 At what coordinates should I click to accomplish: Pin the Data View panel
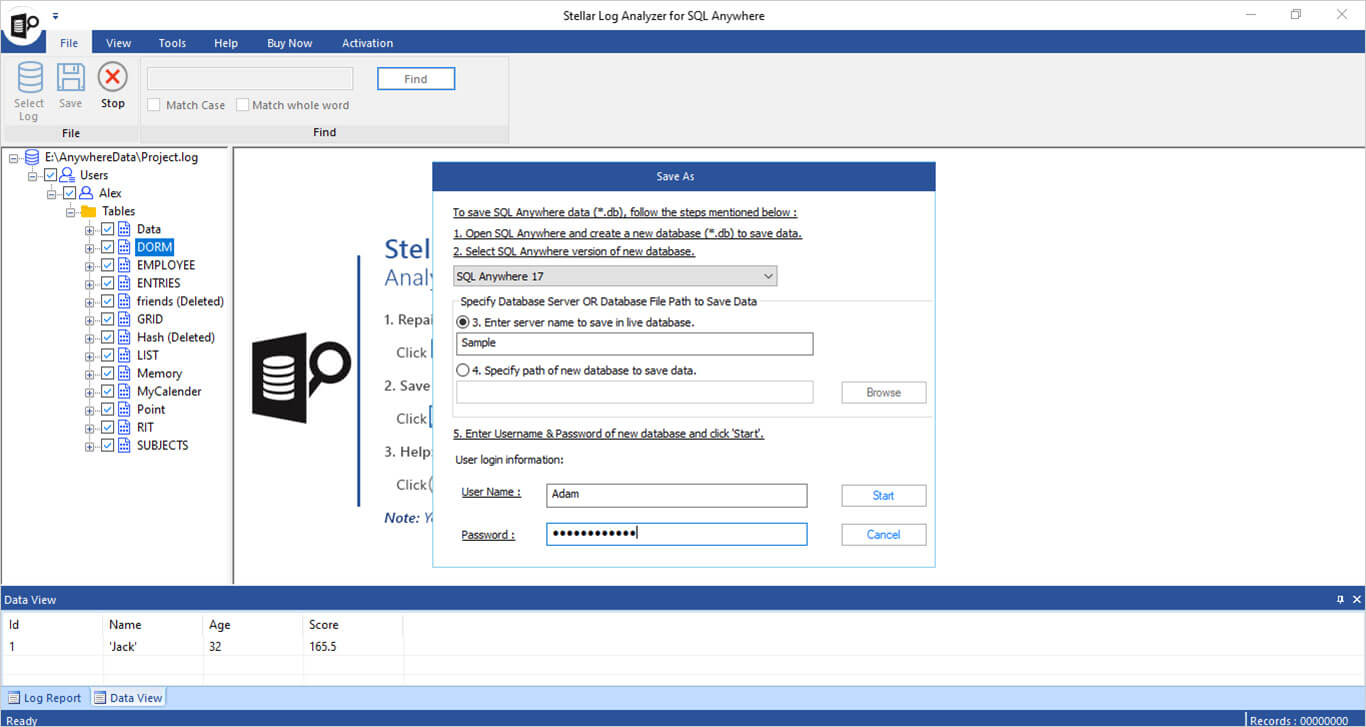[x=1341, y=600]
